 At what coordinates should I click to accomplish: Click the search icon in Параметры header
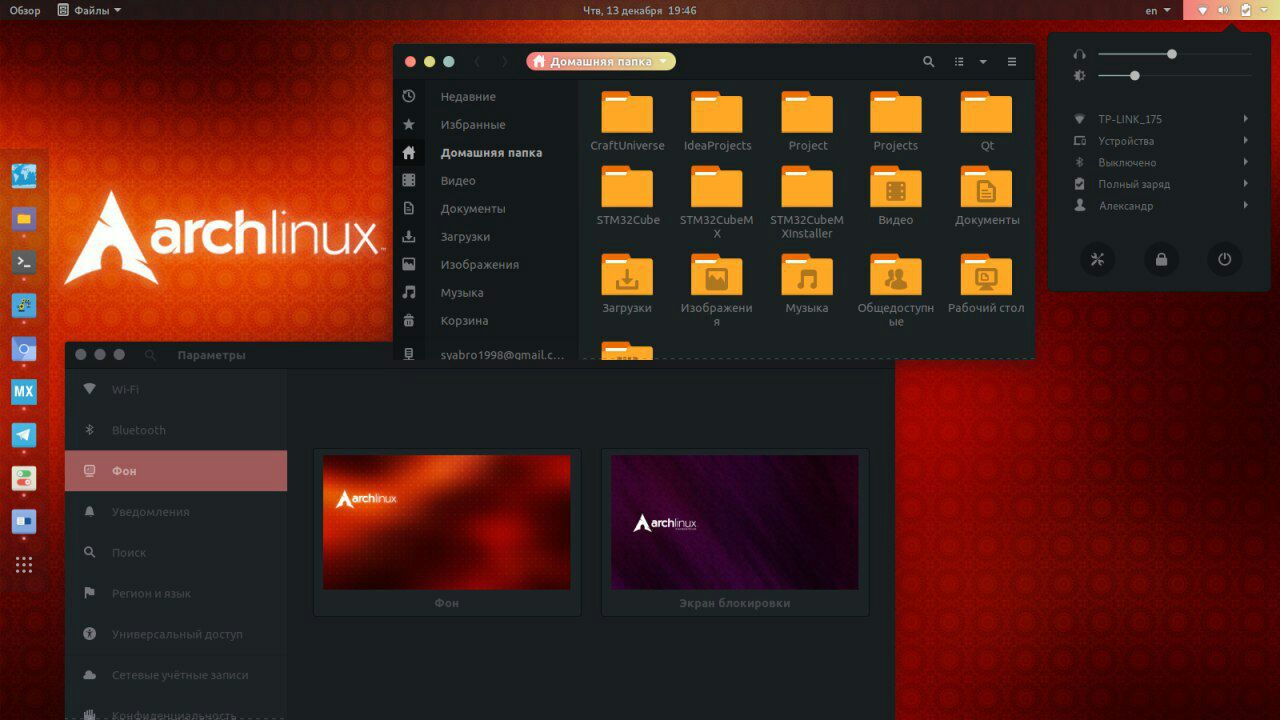pos(151,355)
